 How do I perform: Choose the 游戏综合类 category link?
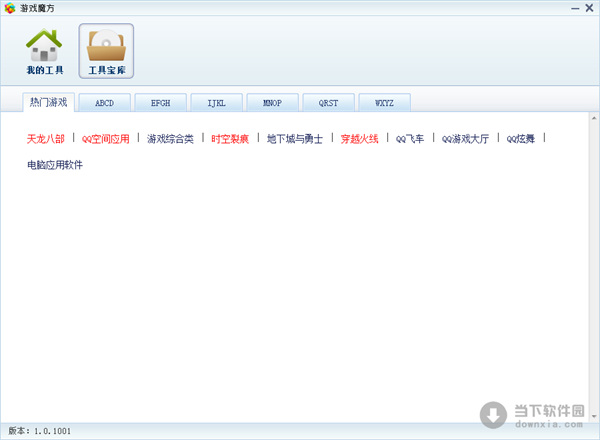170,139
